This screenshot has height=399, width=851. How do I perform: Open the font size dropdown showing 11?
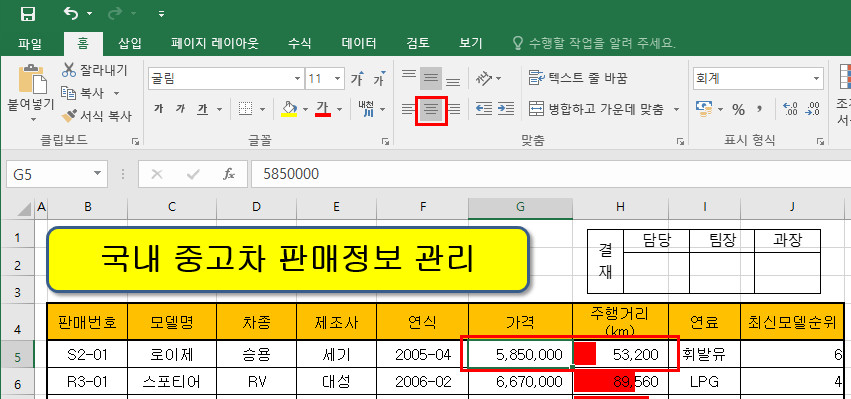point(339,79)
